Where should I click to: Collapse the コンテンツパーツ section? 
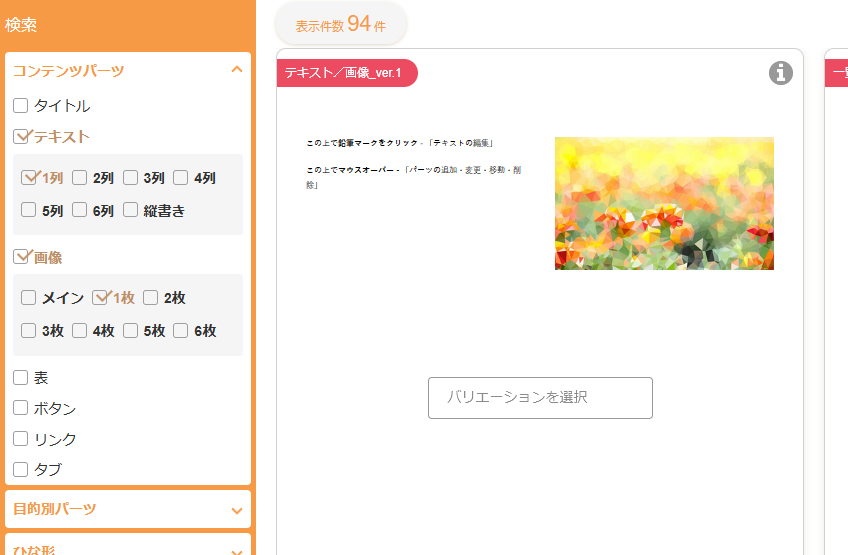tap(237, 70)
